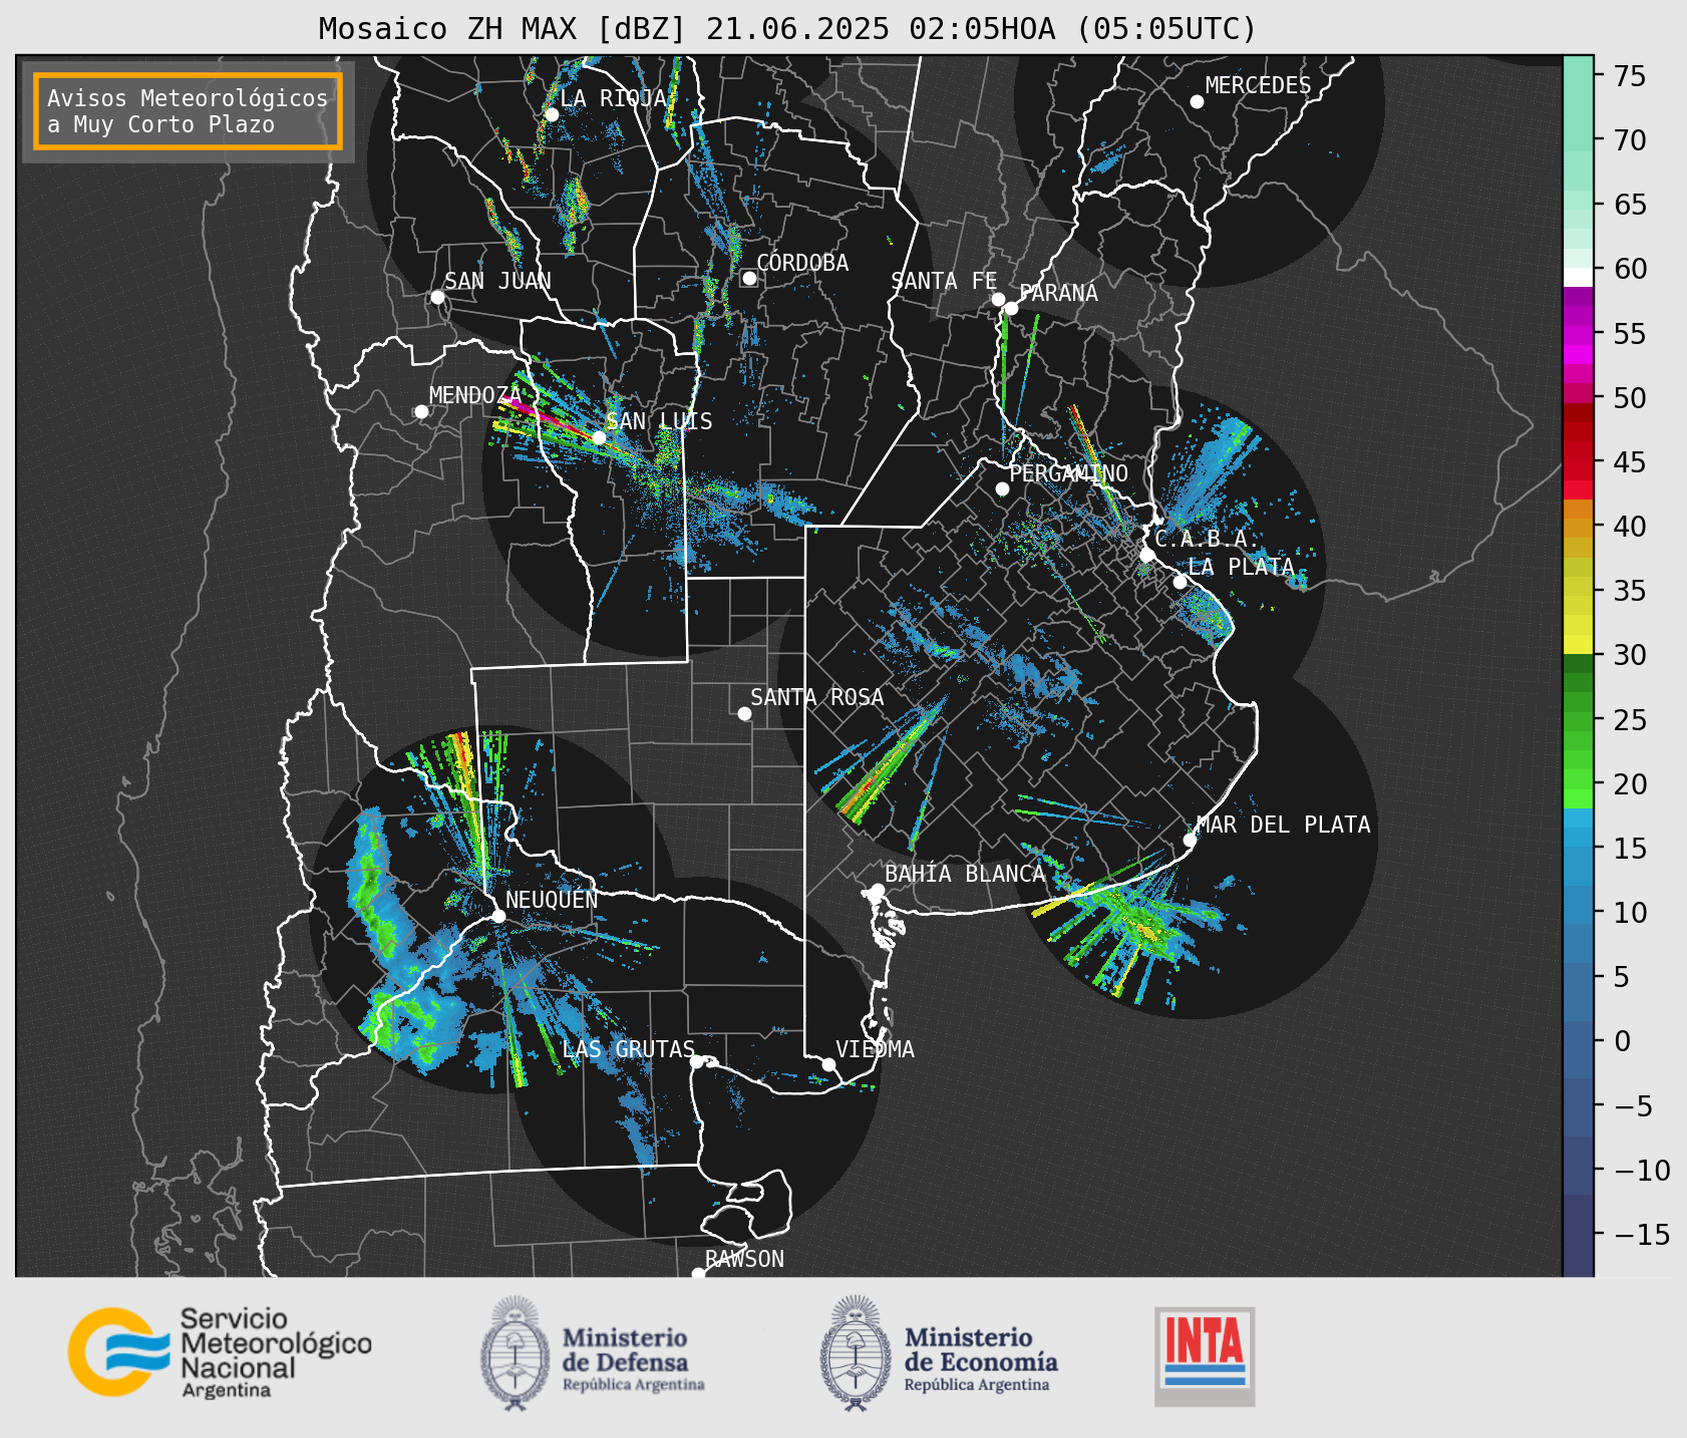This screenshot has height=1438, width=1687.
Task: Click the SAN JUAN city marker dot
Action: [x=437, y=297]
